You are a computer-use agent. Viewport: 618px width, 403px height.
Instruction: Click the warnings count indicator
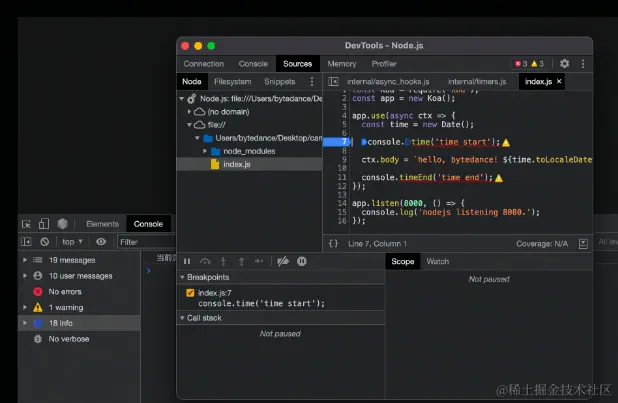pyautogui.click(x=538, y=63)
